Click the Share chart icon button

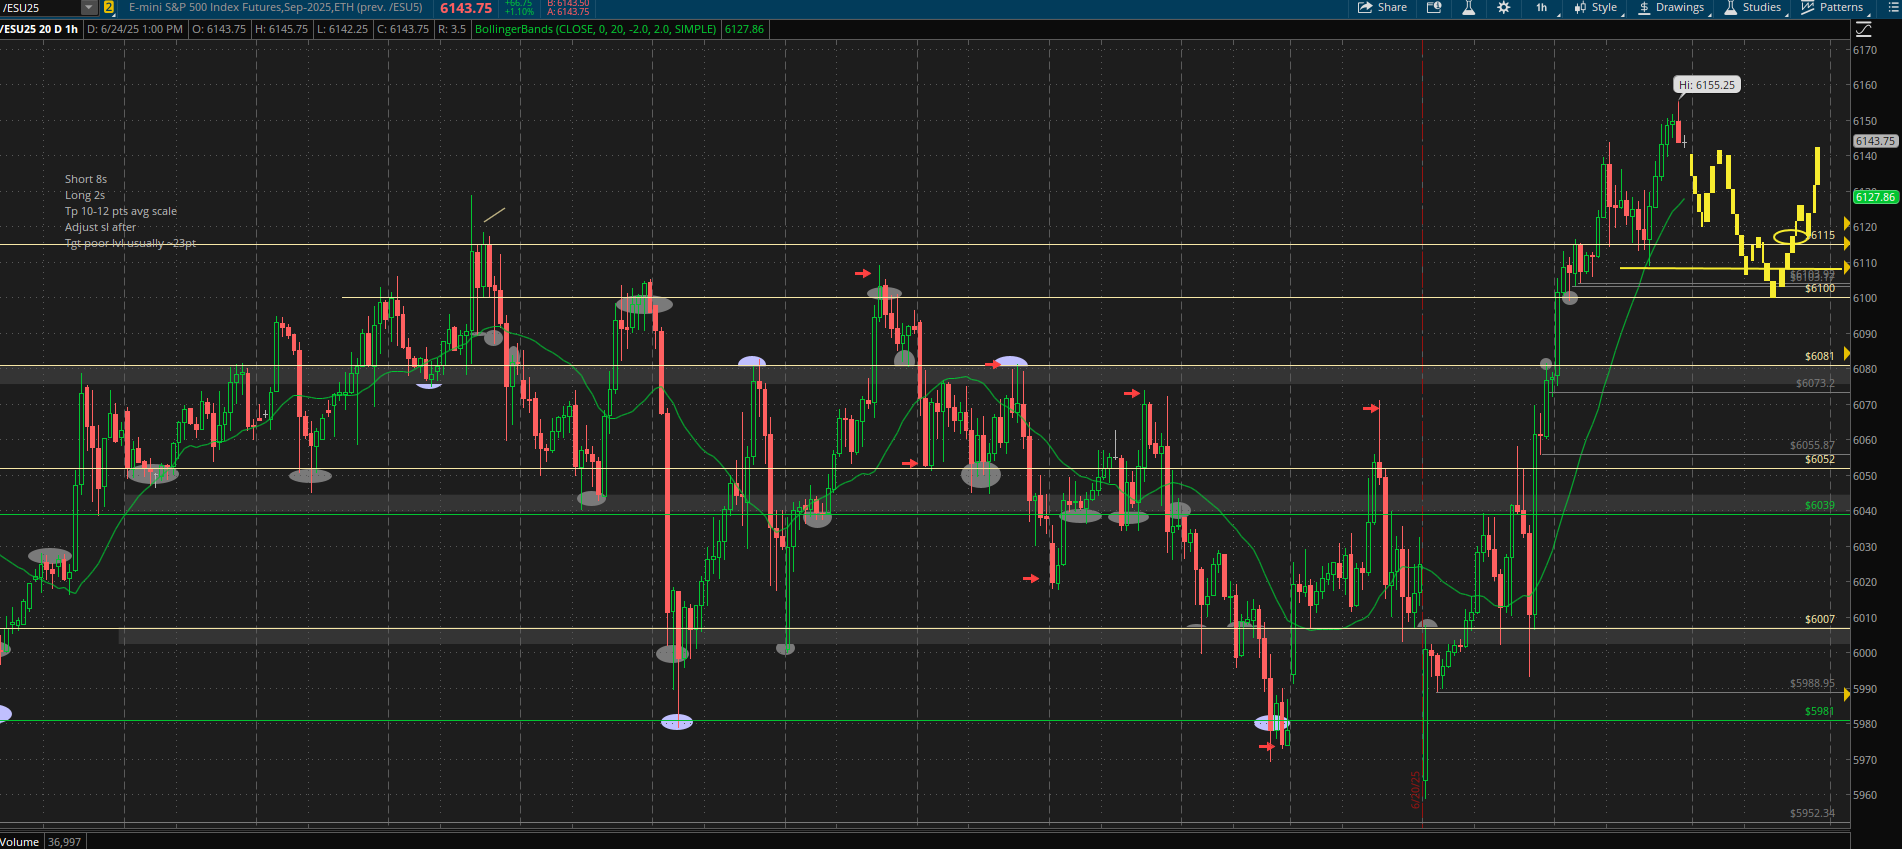[1382, 8]
